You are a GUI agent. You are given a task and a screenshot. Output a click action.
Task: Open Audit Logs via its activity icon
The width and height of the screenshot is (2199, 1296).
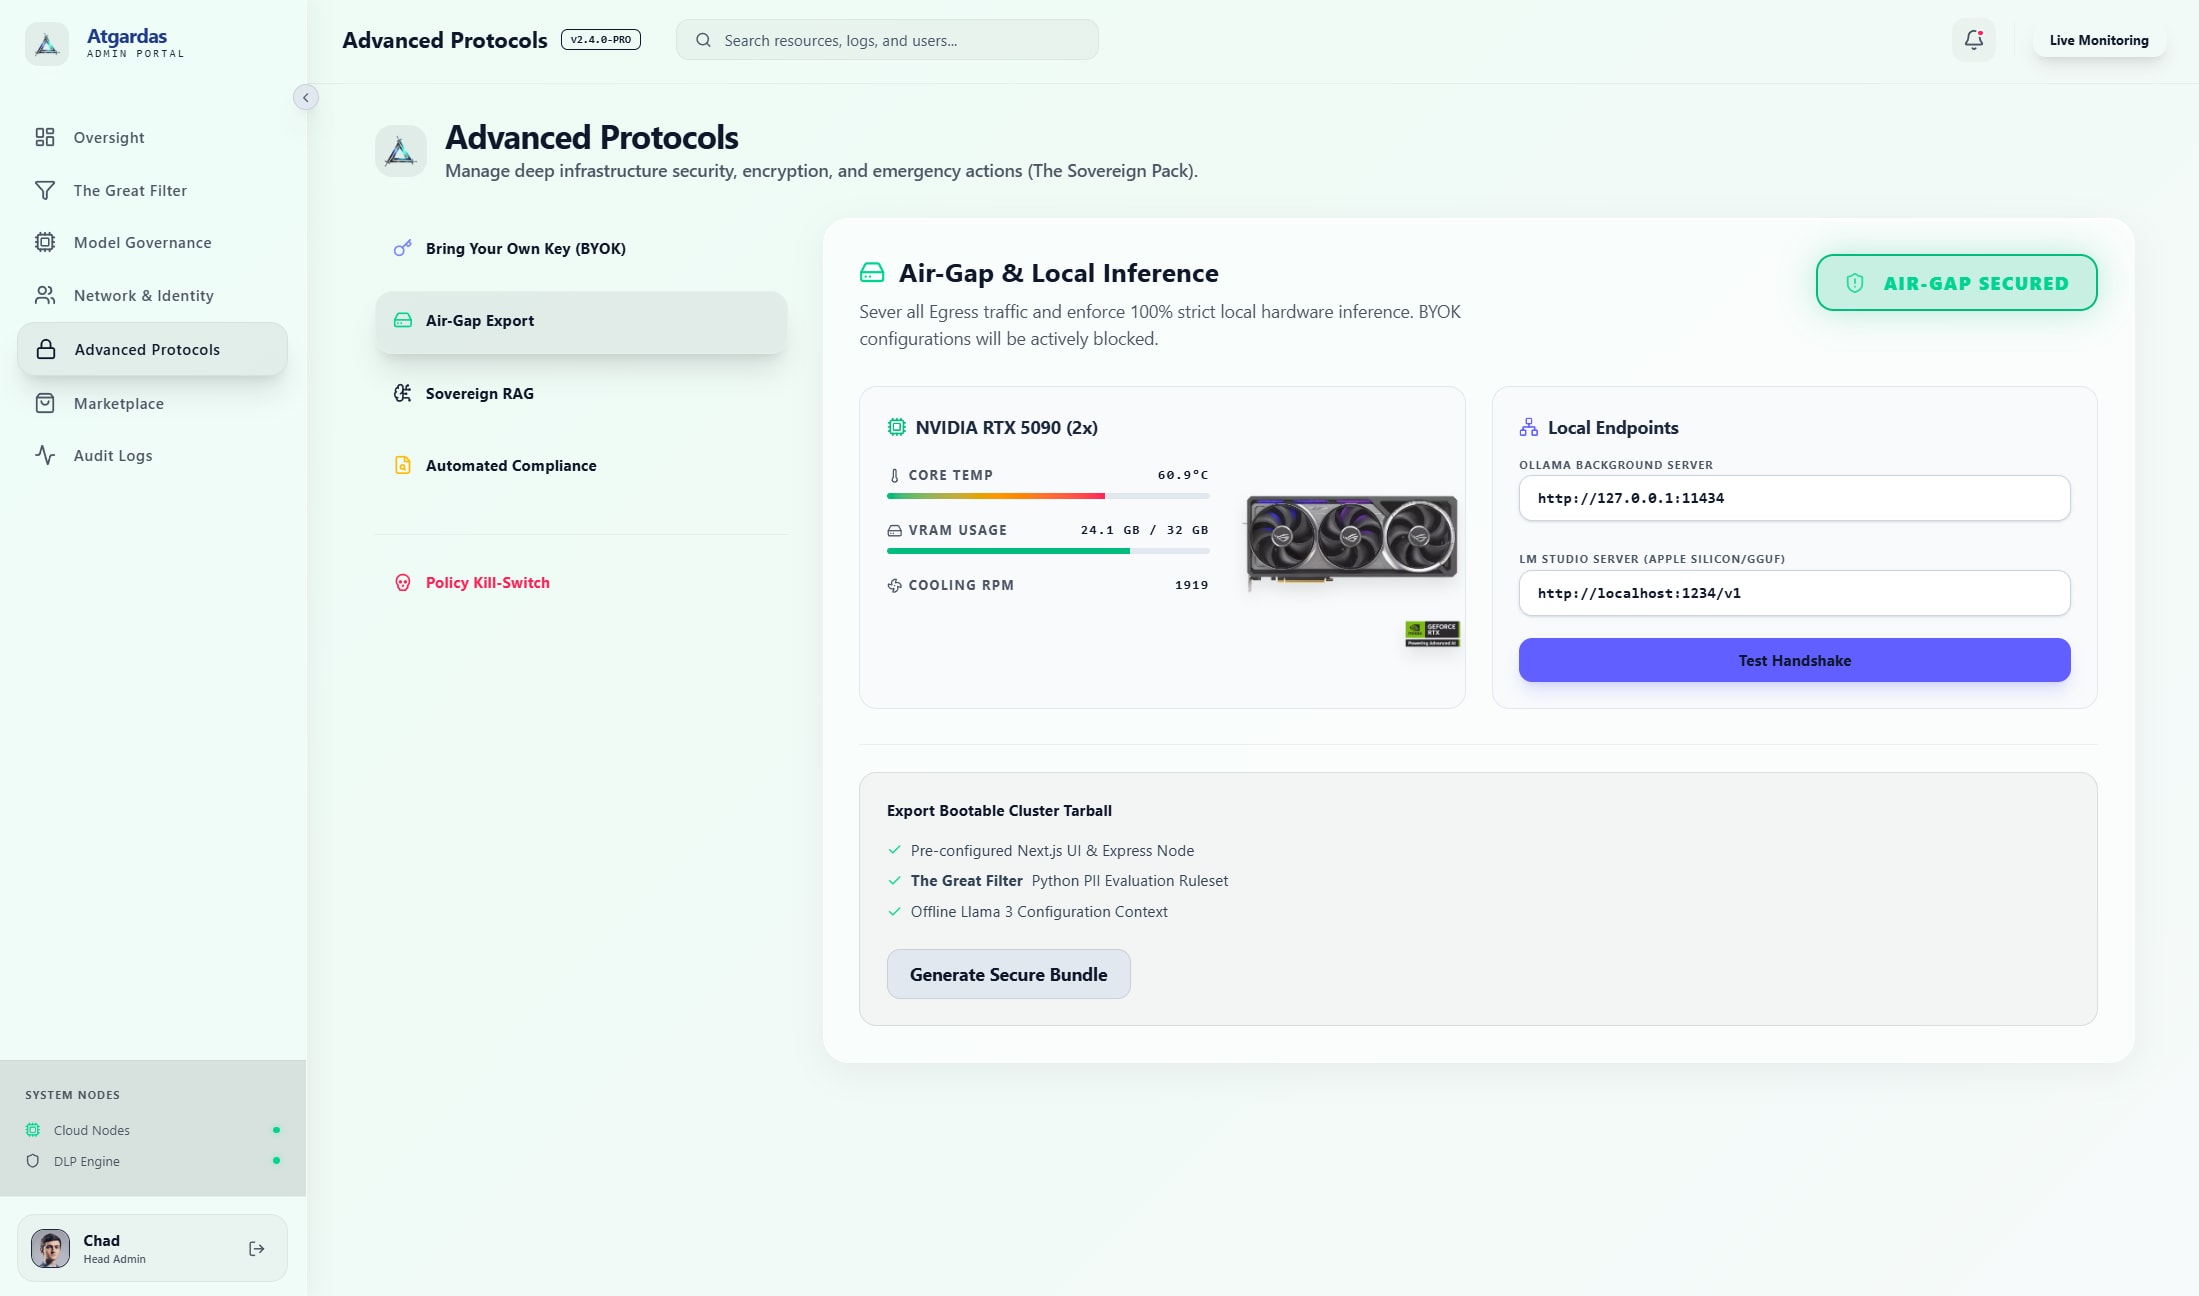pos(45,455)
